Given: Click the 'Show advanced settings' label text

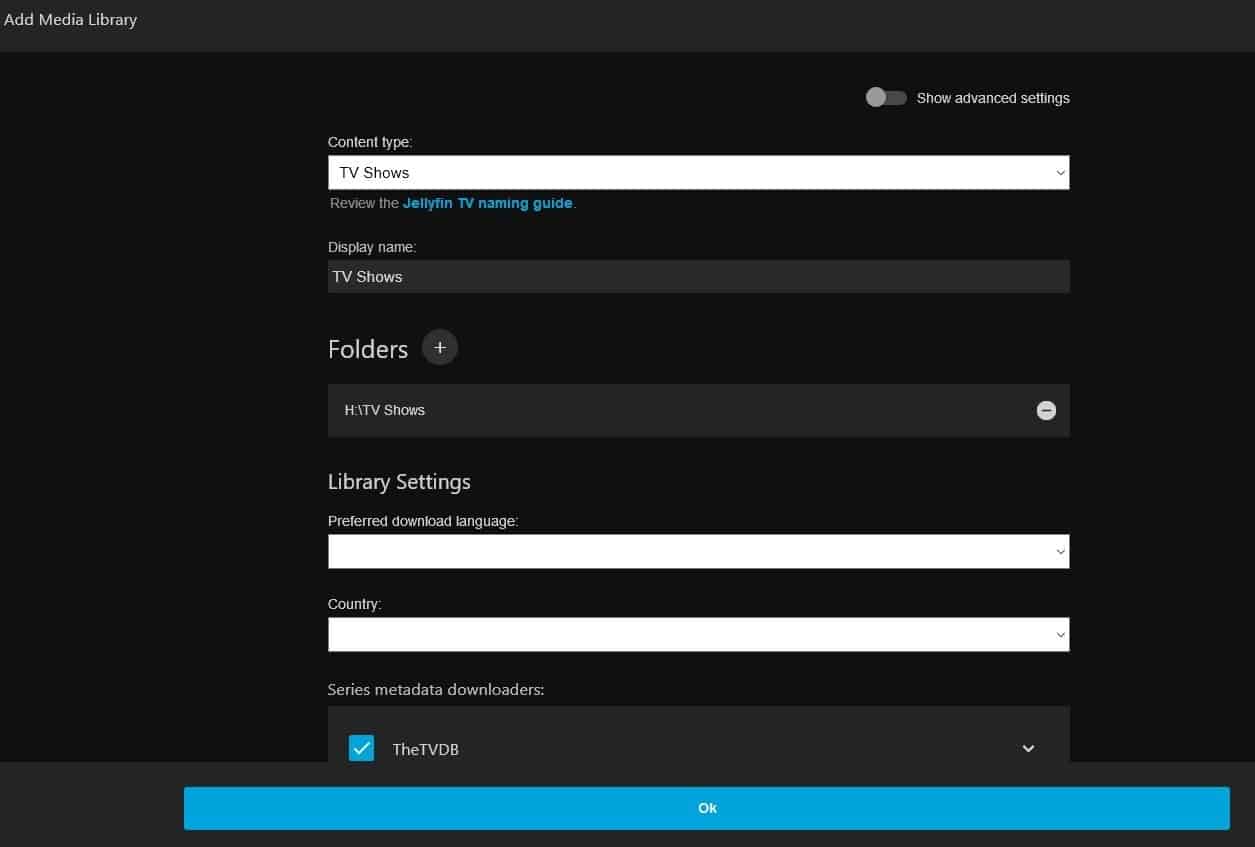Looking at the screenshot, I should [992, 98].
